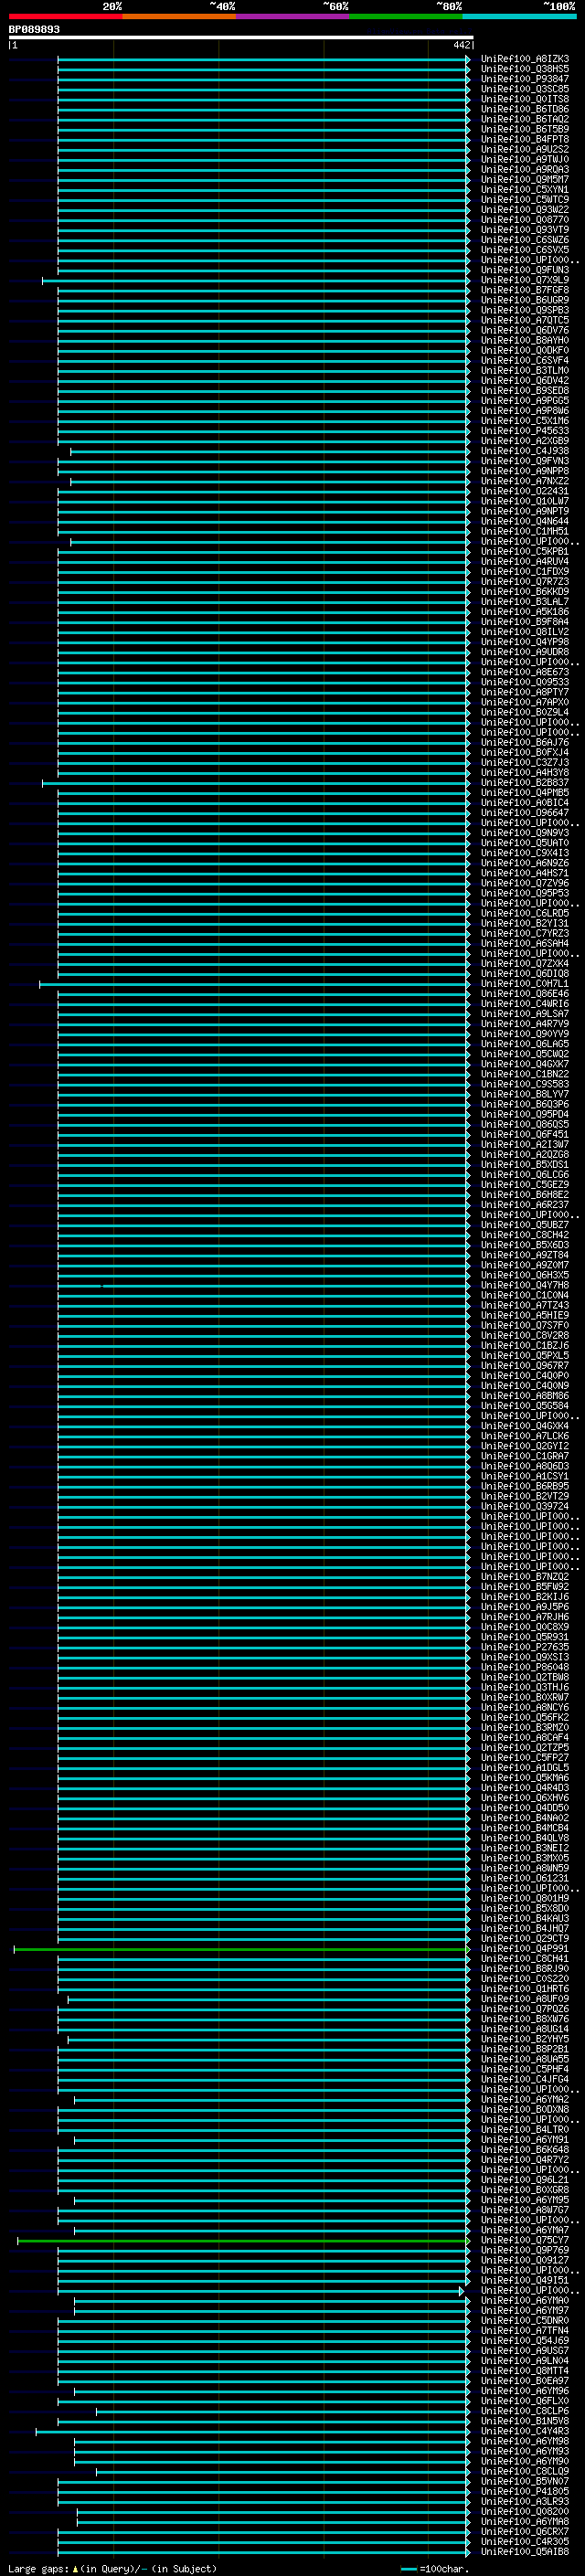Select the UniRef100_C1MM51 label

(x=525, y=531)
